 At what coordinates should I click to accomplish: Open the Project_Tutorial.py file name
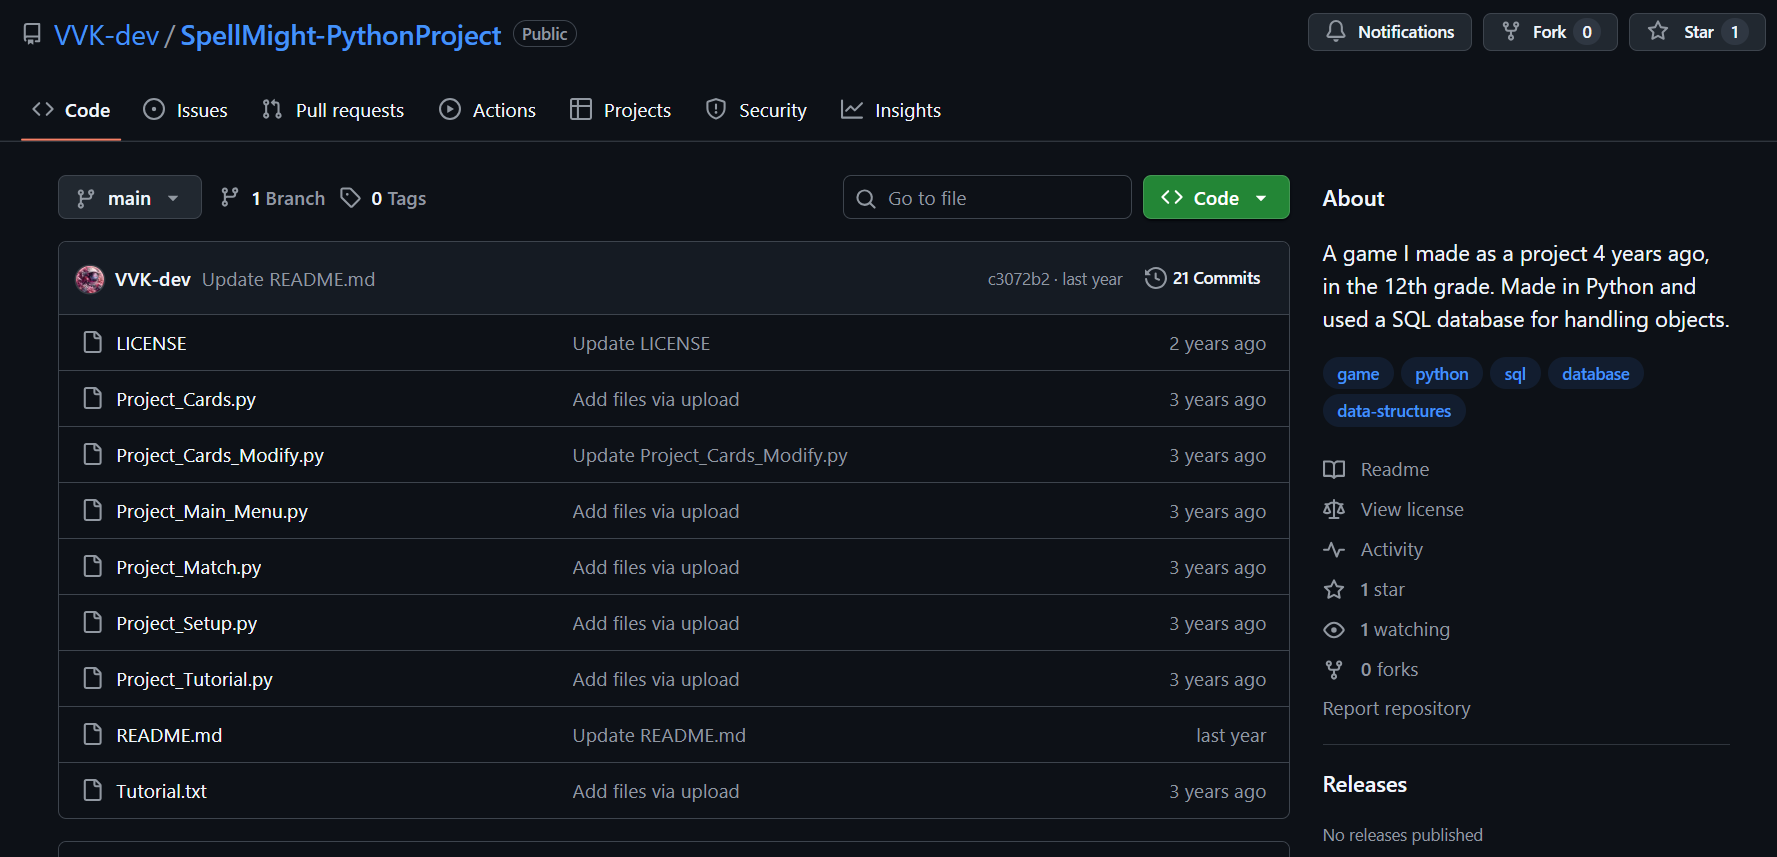point(194,679)
